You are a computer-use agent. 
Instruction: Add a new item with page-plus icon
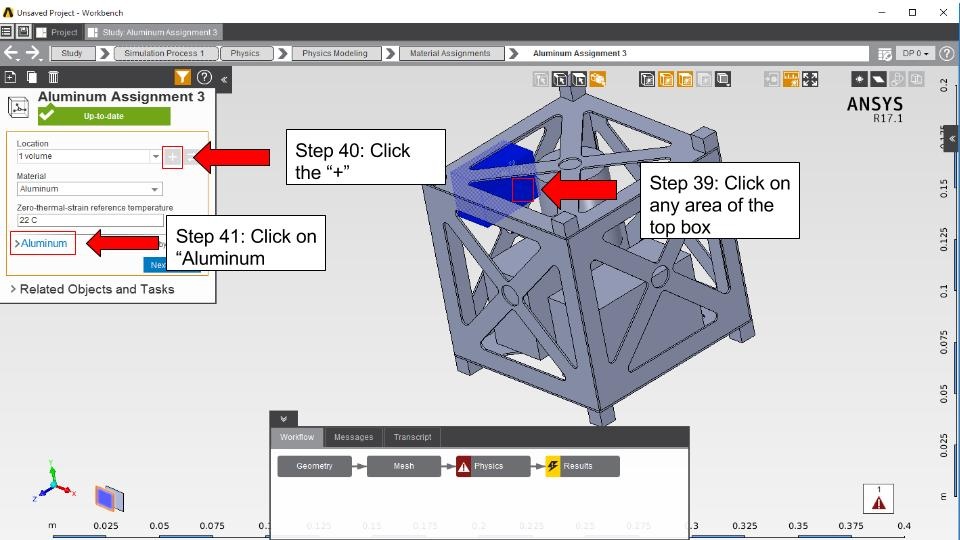pyautogui.click(x=10, y=77)
